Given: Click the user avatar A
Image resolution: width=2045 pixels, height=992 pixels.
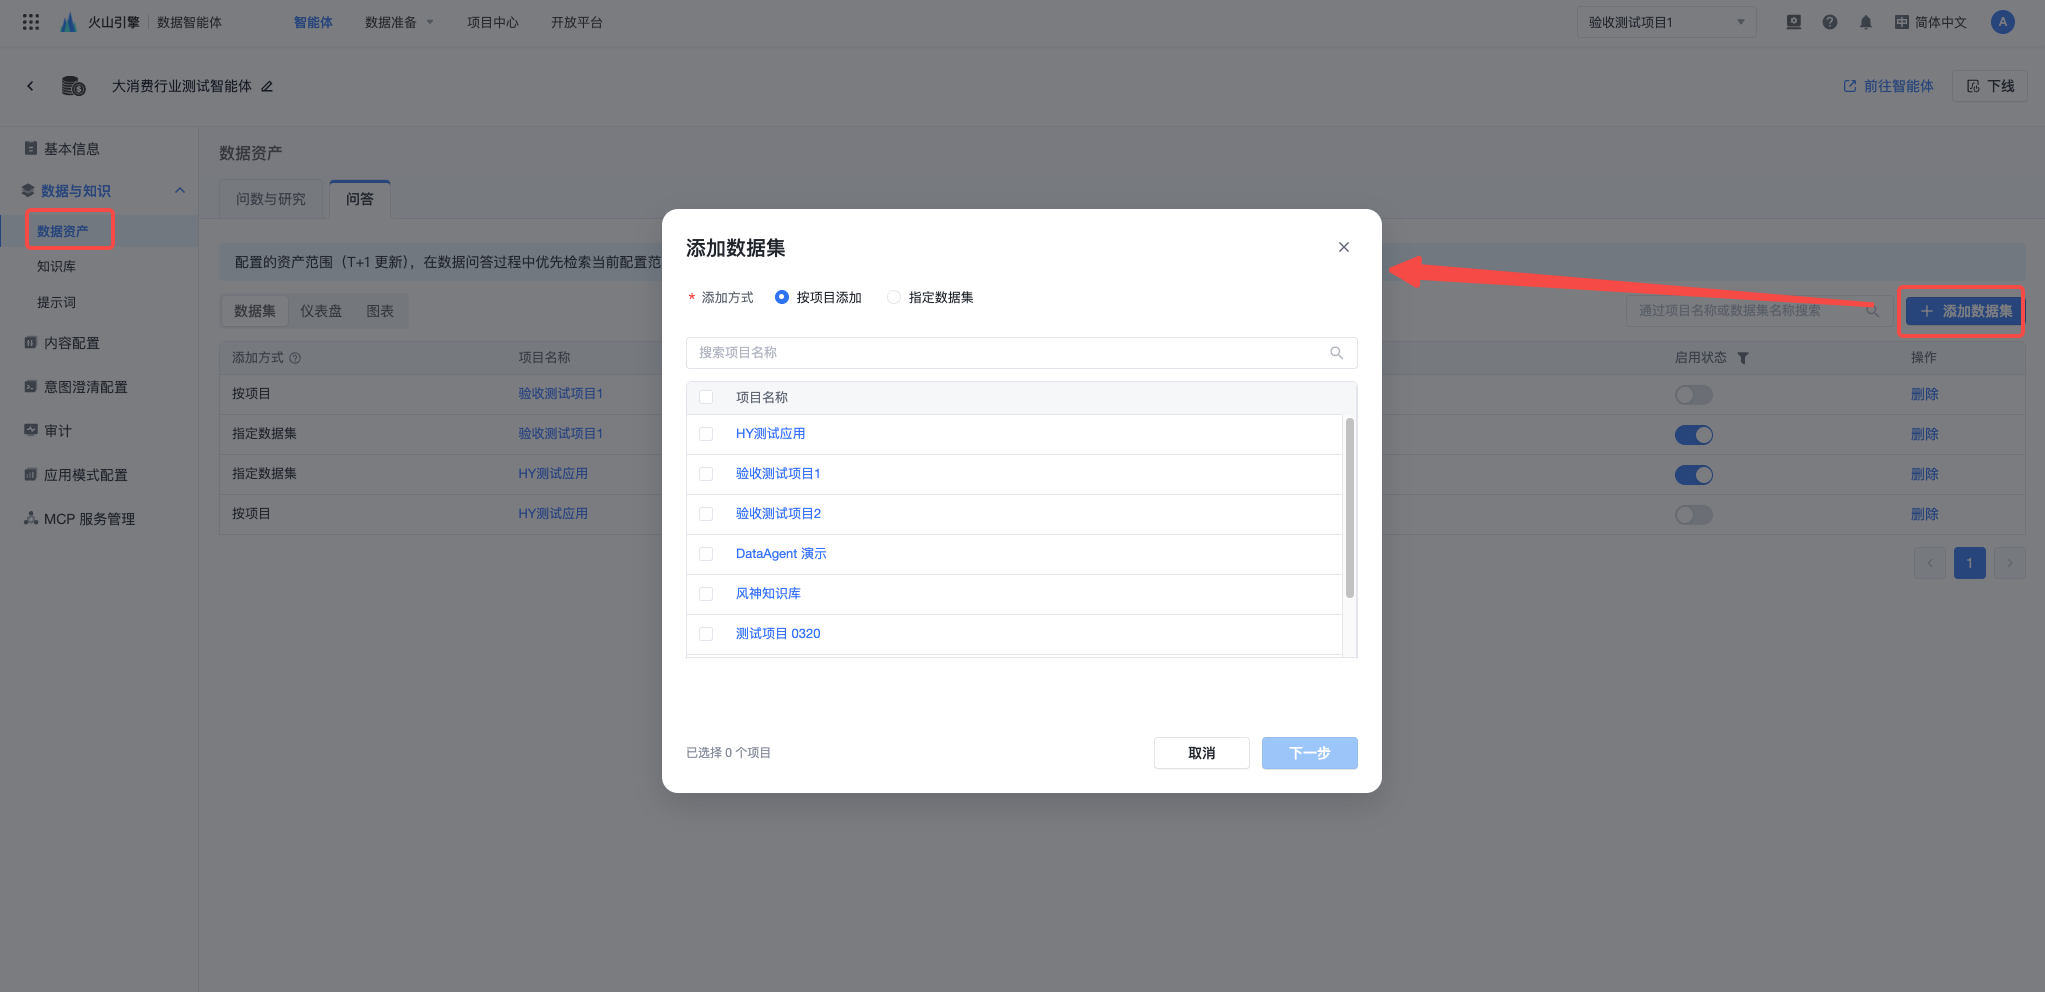Looking at the screenshot, I should click(x=2003, y=22).
